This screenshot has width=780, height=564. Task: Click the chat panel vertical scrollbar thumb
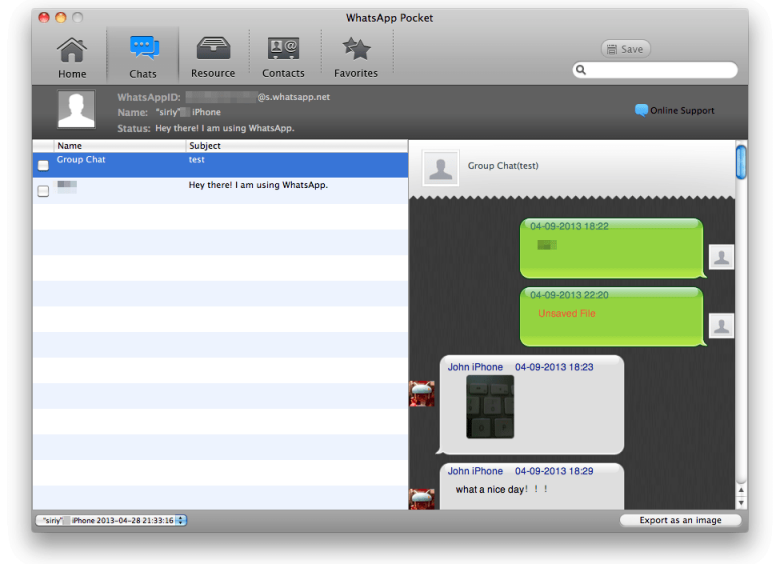[x=741, y=162]
